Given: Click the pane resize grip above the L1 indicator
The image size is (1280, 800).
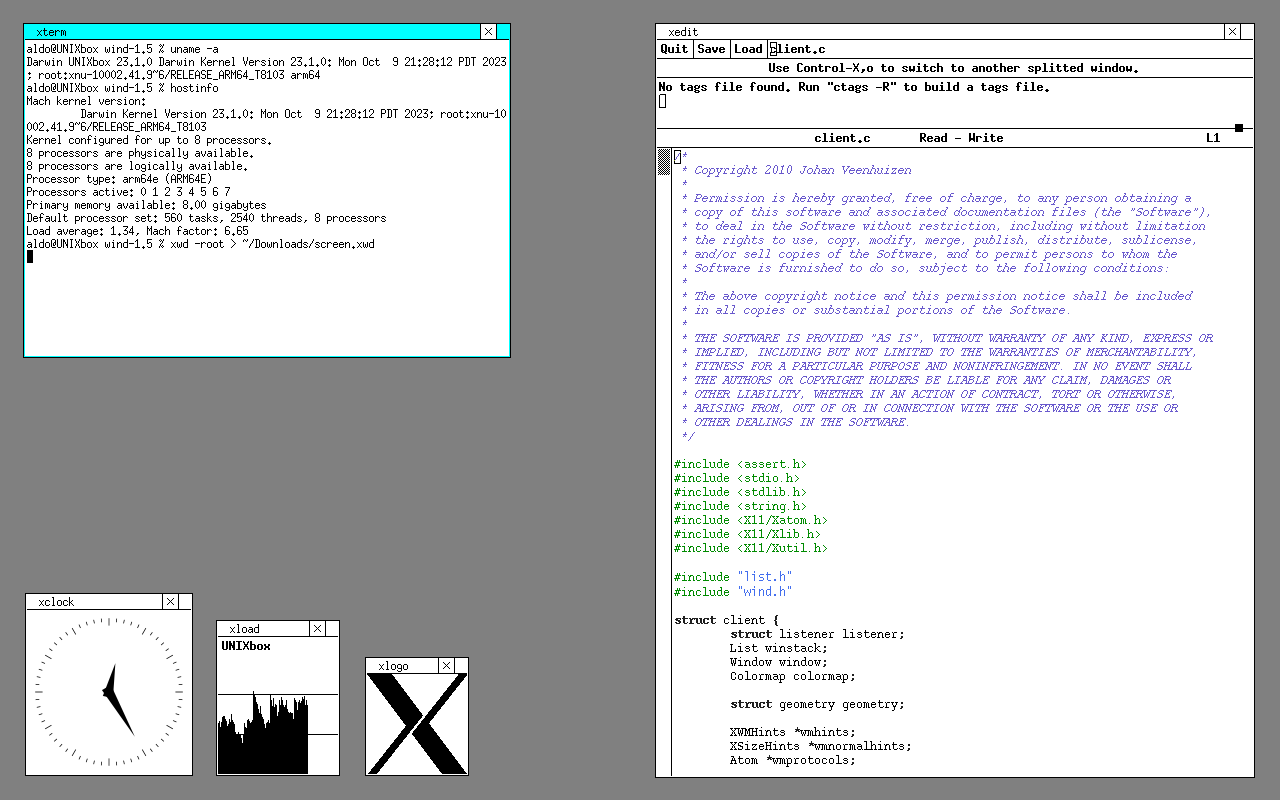Looking at the screenshot, I should (1238, 128).
